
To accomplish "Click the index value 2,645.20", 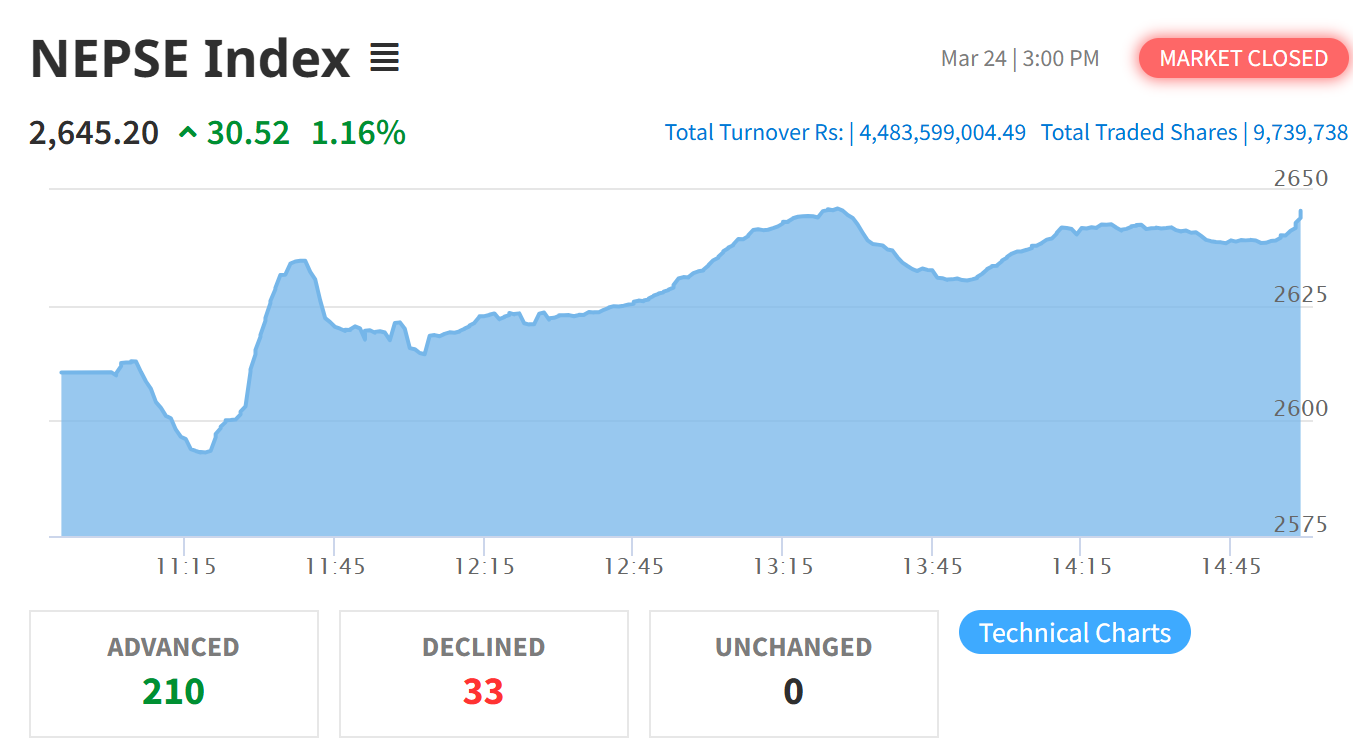I will click(94, 132).
